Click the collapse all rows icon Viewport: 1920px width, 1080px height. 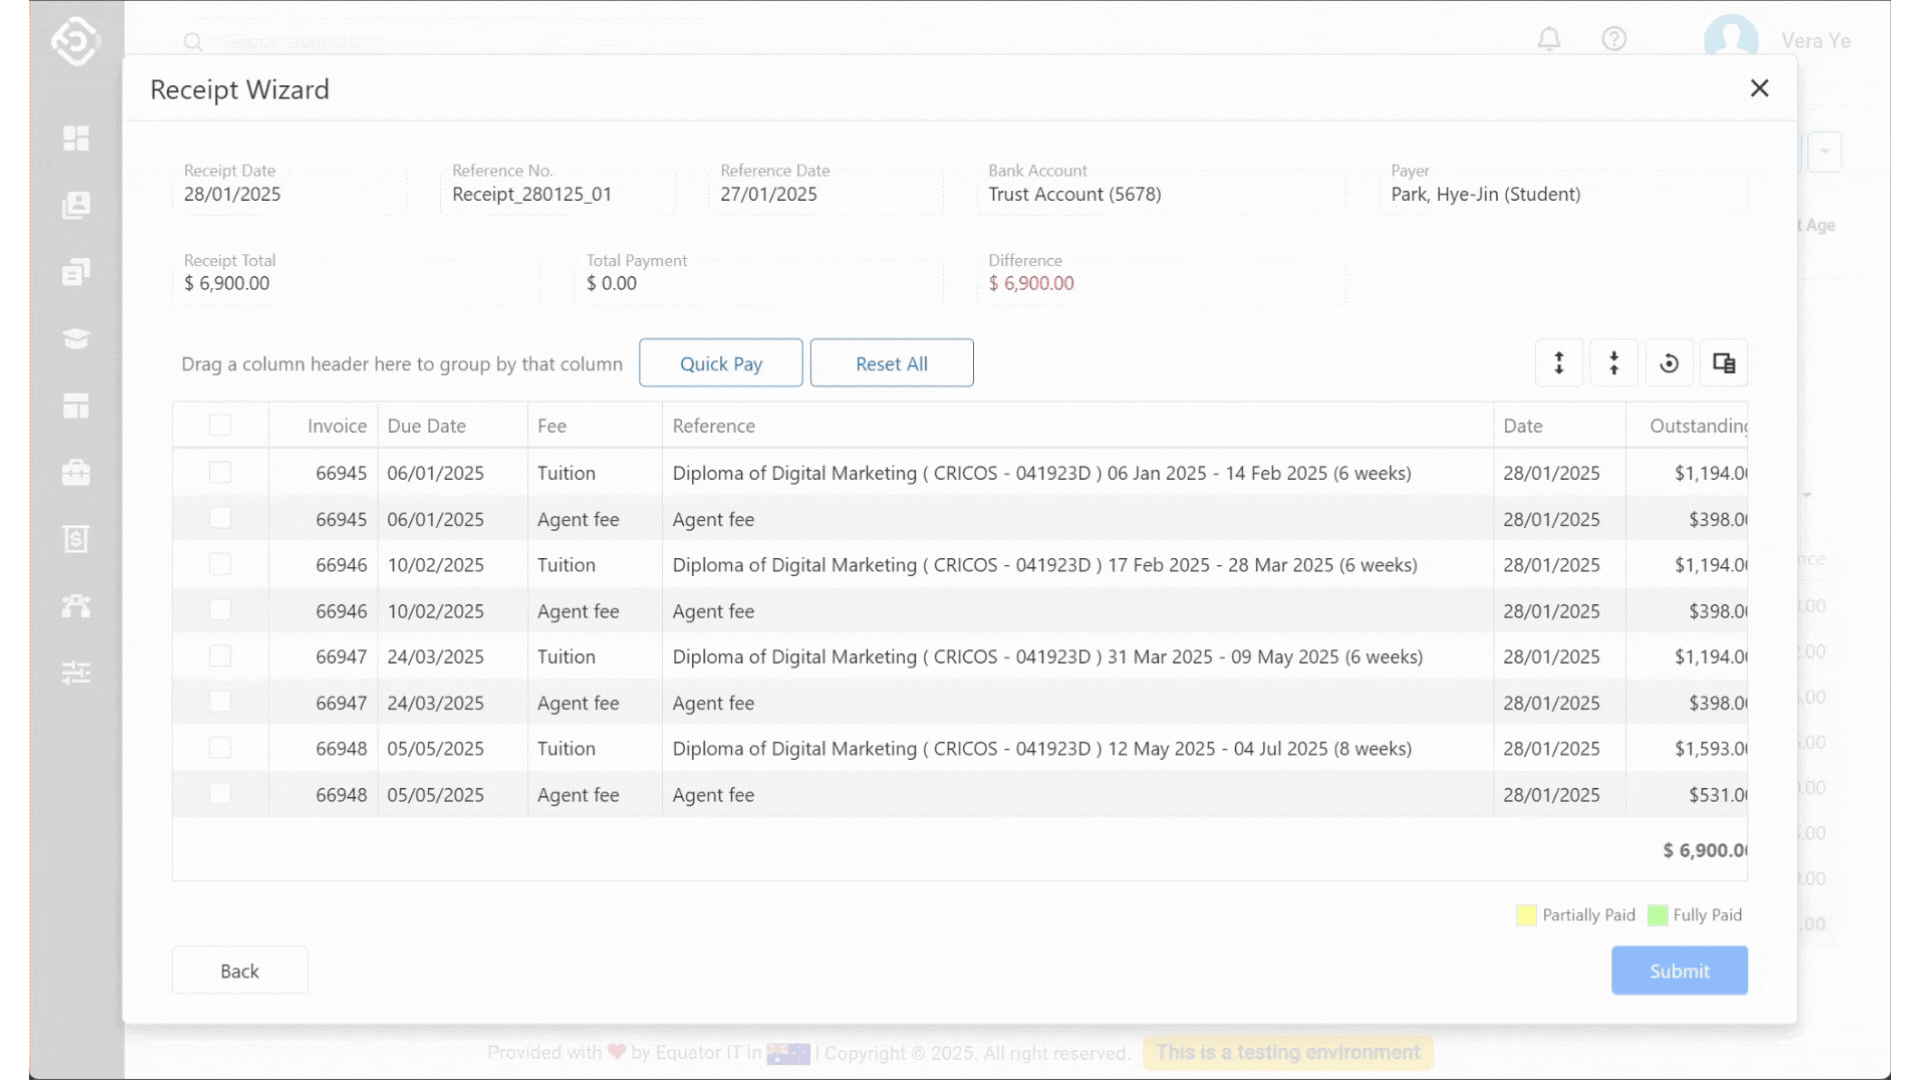coord(1613,363)
